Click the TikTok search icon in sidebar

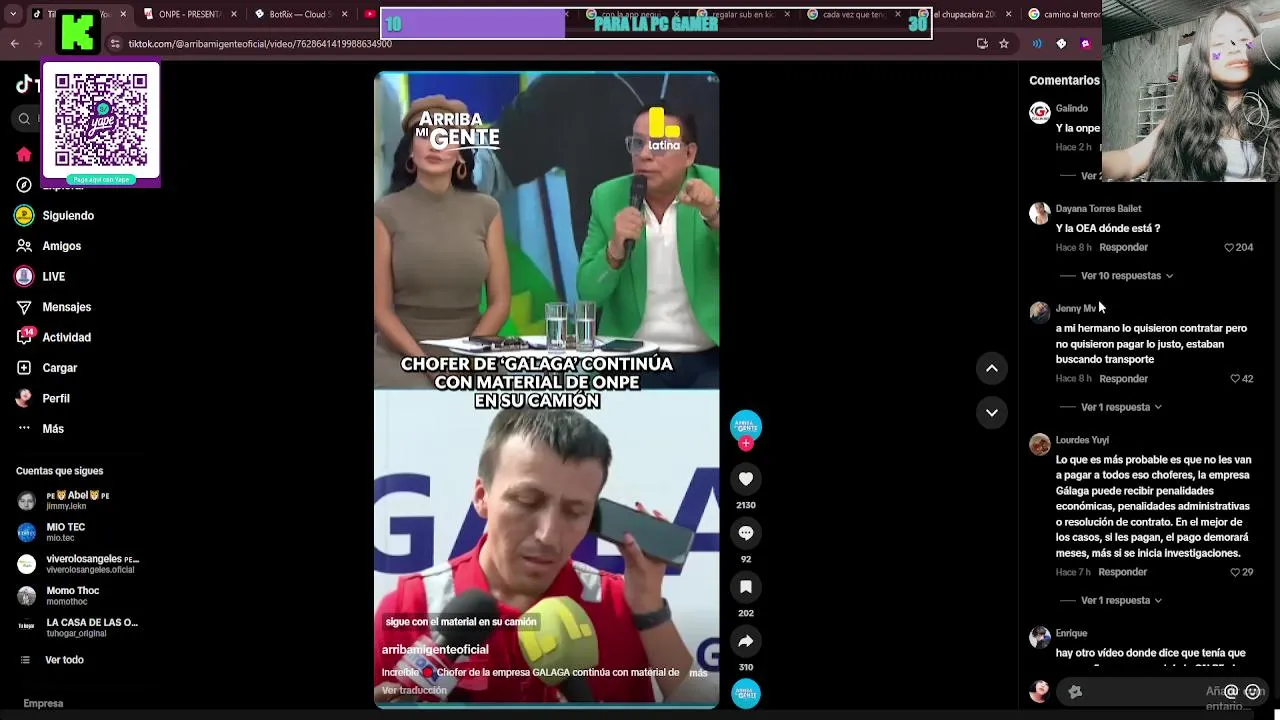pyautogui.click(x=24, y=119)
